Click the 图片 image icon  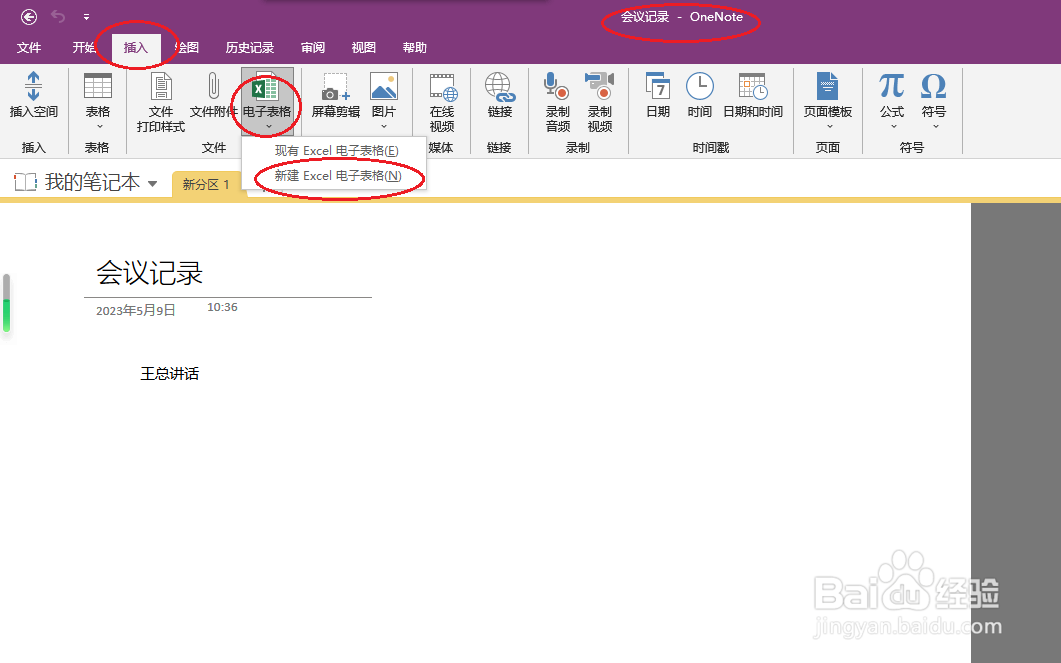coord(383,87)
